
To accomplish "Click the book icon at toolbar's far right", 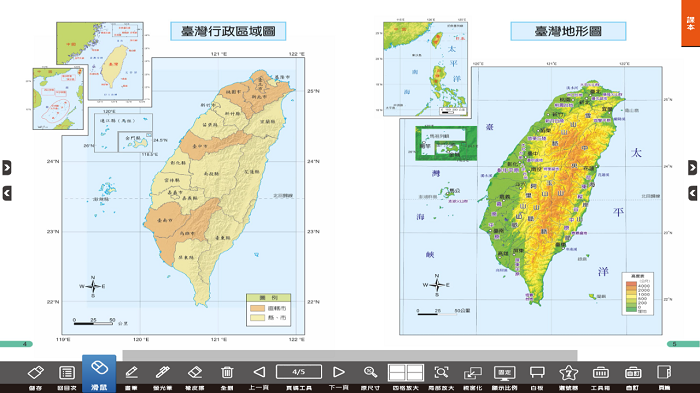I will pos(664,372).
